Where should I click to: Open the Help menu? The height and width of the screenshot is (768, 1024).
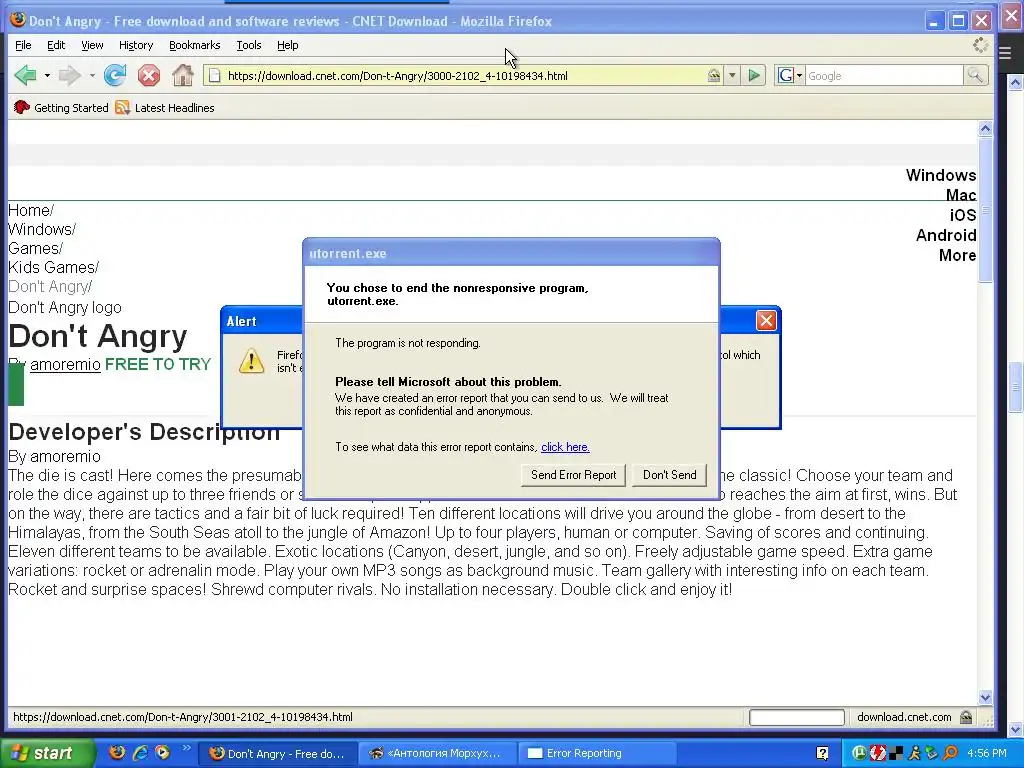(287, 45)
